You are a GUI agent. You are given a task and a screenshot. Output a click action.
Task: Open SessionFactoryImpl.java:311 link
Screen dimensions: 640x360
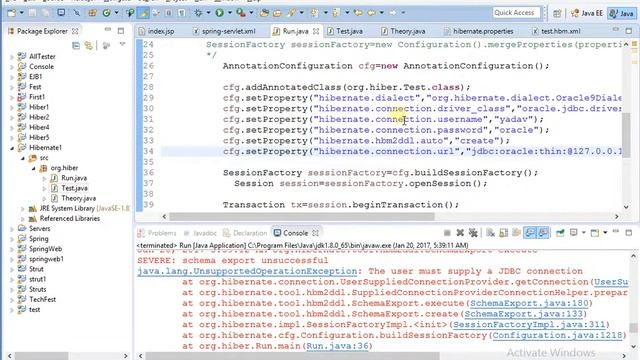tap(529, 324)
